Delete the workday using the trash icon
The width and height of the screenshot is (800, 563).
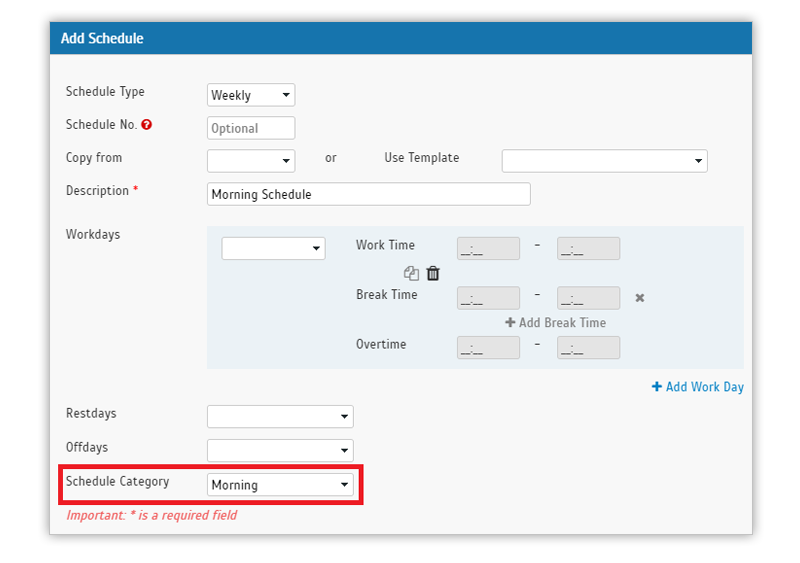pyautogui.click(x=433, y=274)
